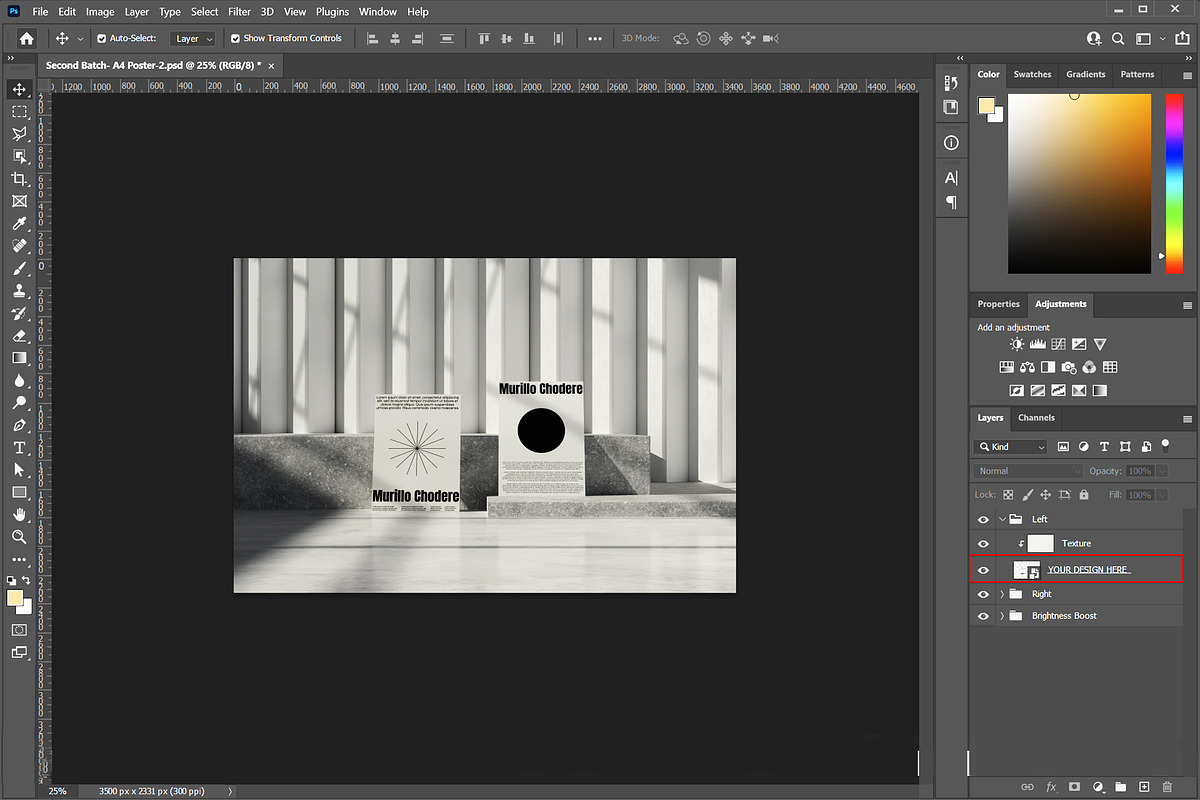Select the History Brush tool

click(x=19, y=313)
